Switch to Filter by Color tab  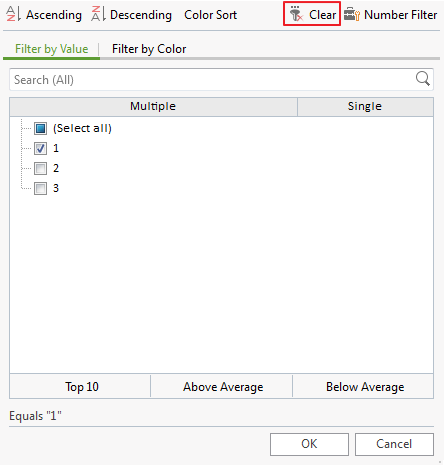click(149, 49)
